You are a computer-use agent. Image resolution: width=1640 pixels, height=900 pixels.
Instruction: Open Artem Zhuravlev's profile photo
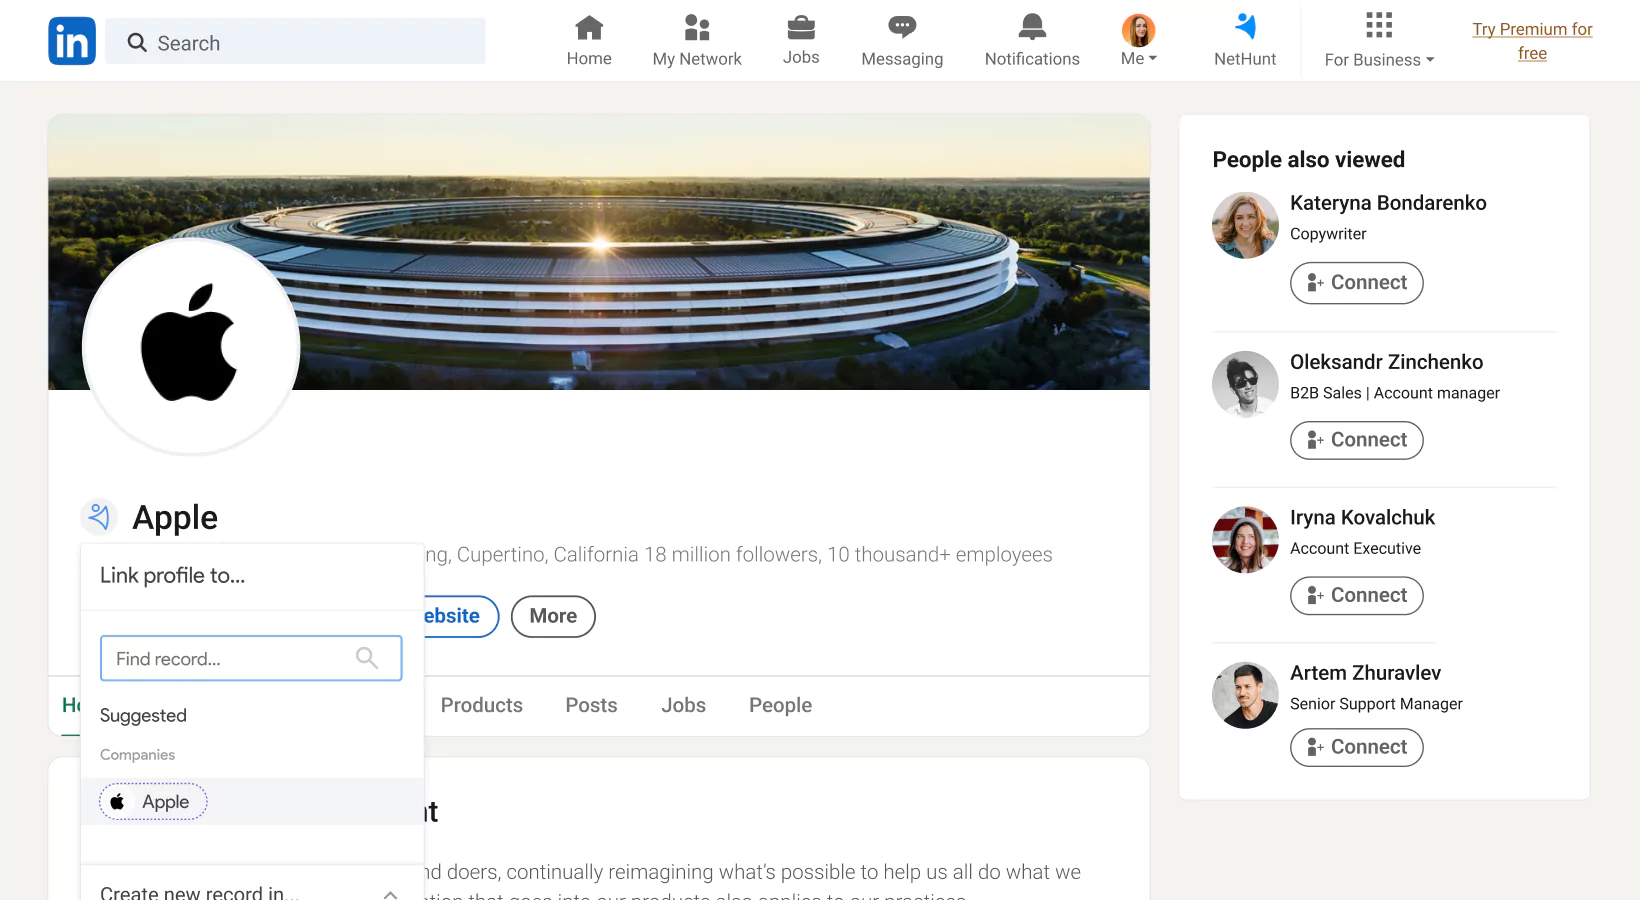[x=1245, y=695]
